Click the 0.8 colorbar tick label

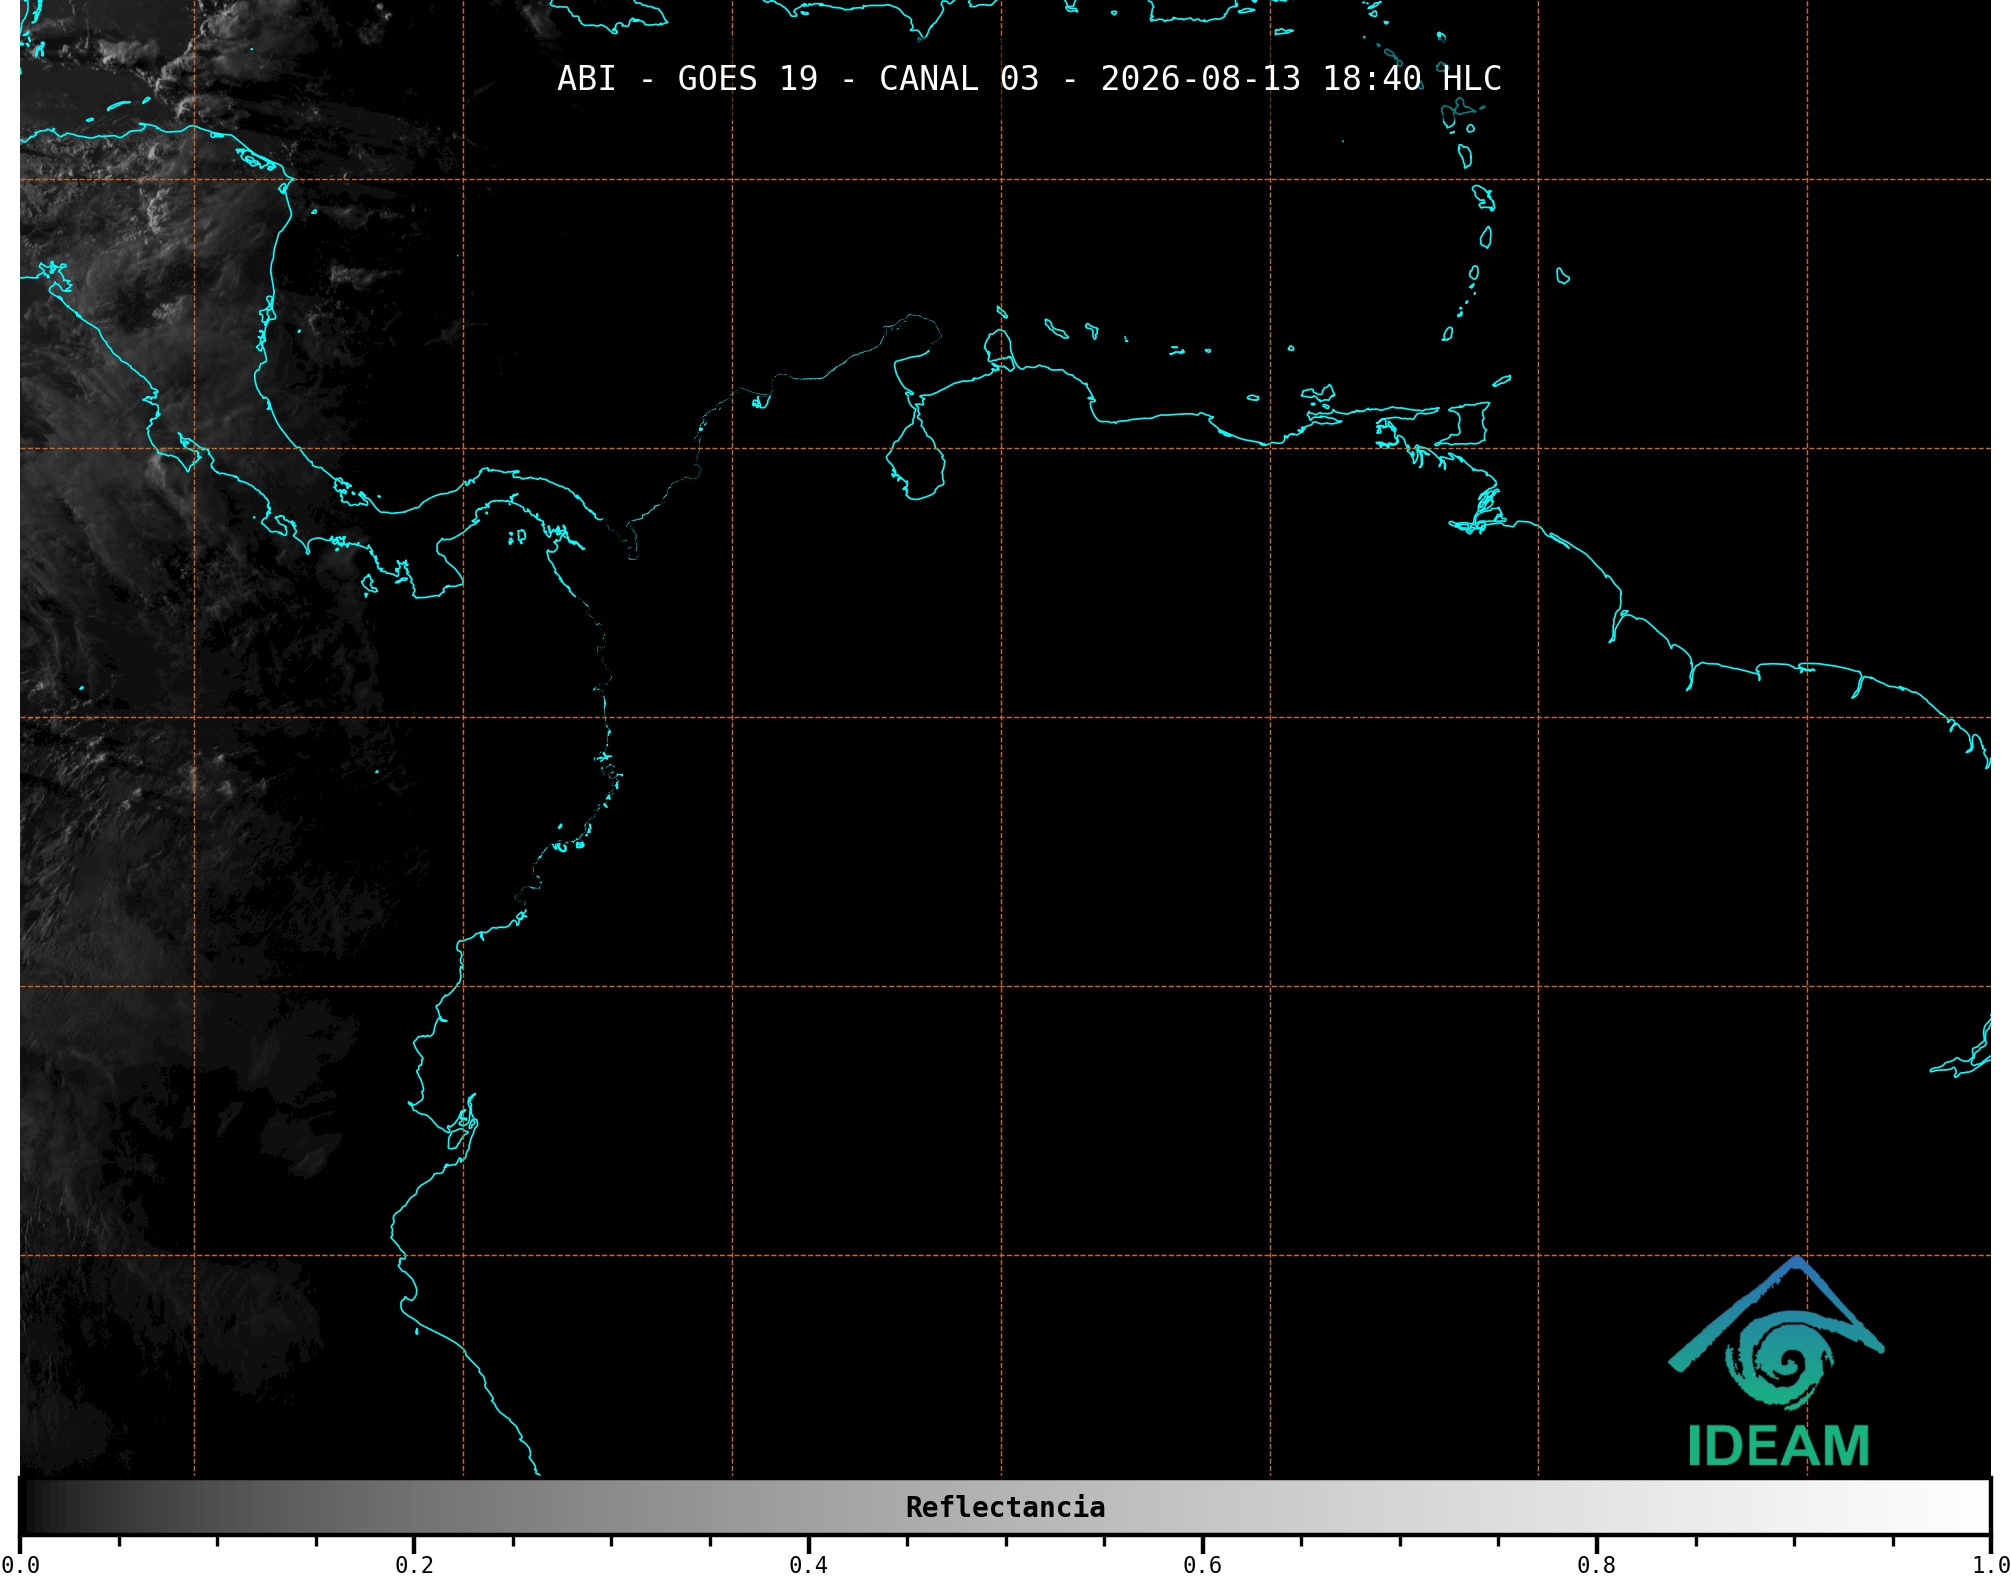point(1596,1565)
